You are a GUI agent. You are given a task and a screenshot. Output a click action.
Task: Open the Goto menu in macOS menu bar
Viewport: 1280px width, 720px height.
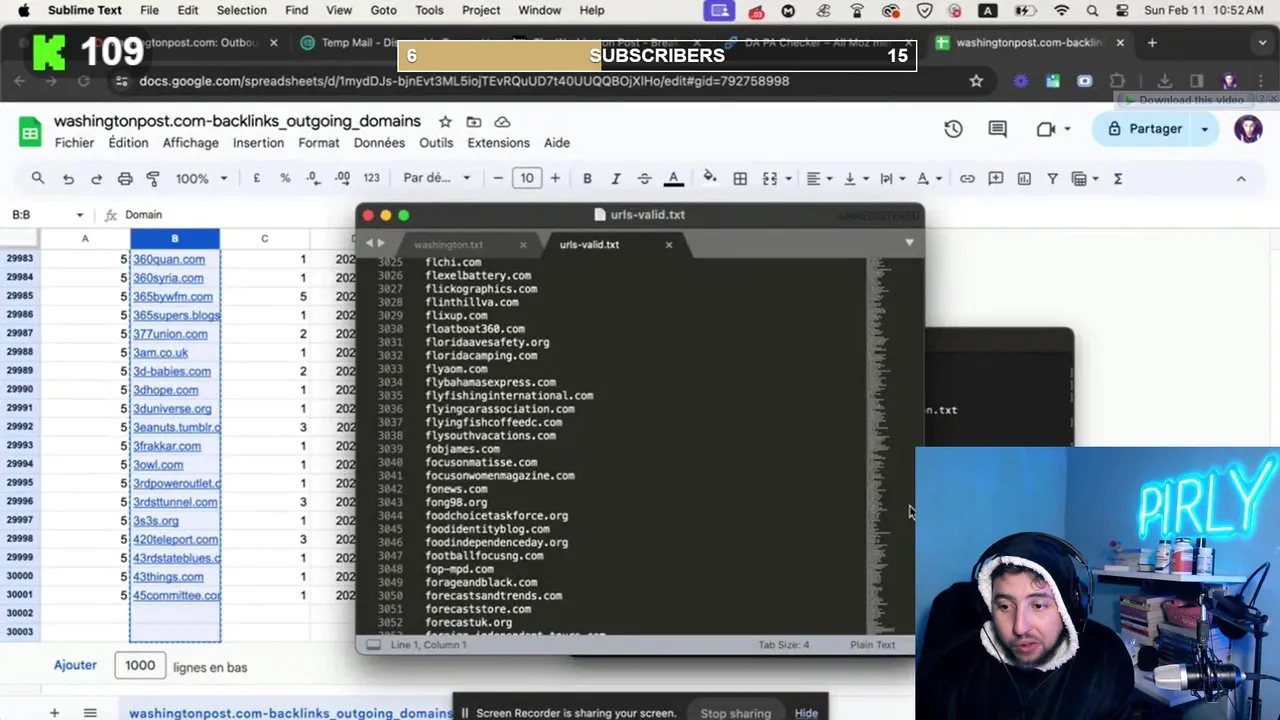(x=383, y=10)
